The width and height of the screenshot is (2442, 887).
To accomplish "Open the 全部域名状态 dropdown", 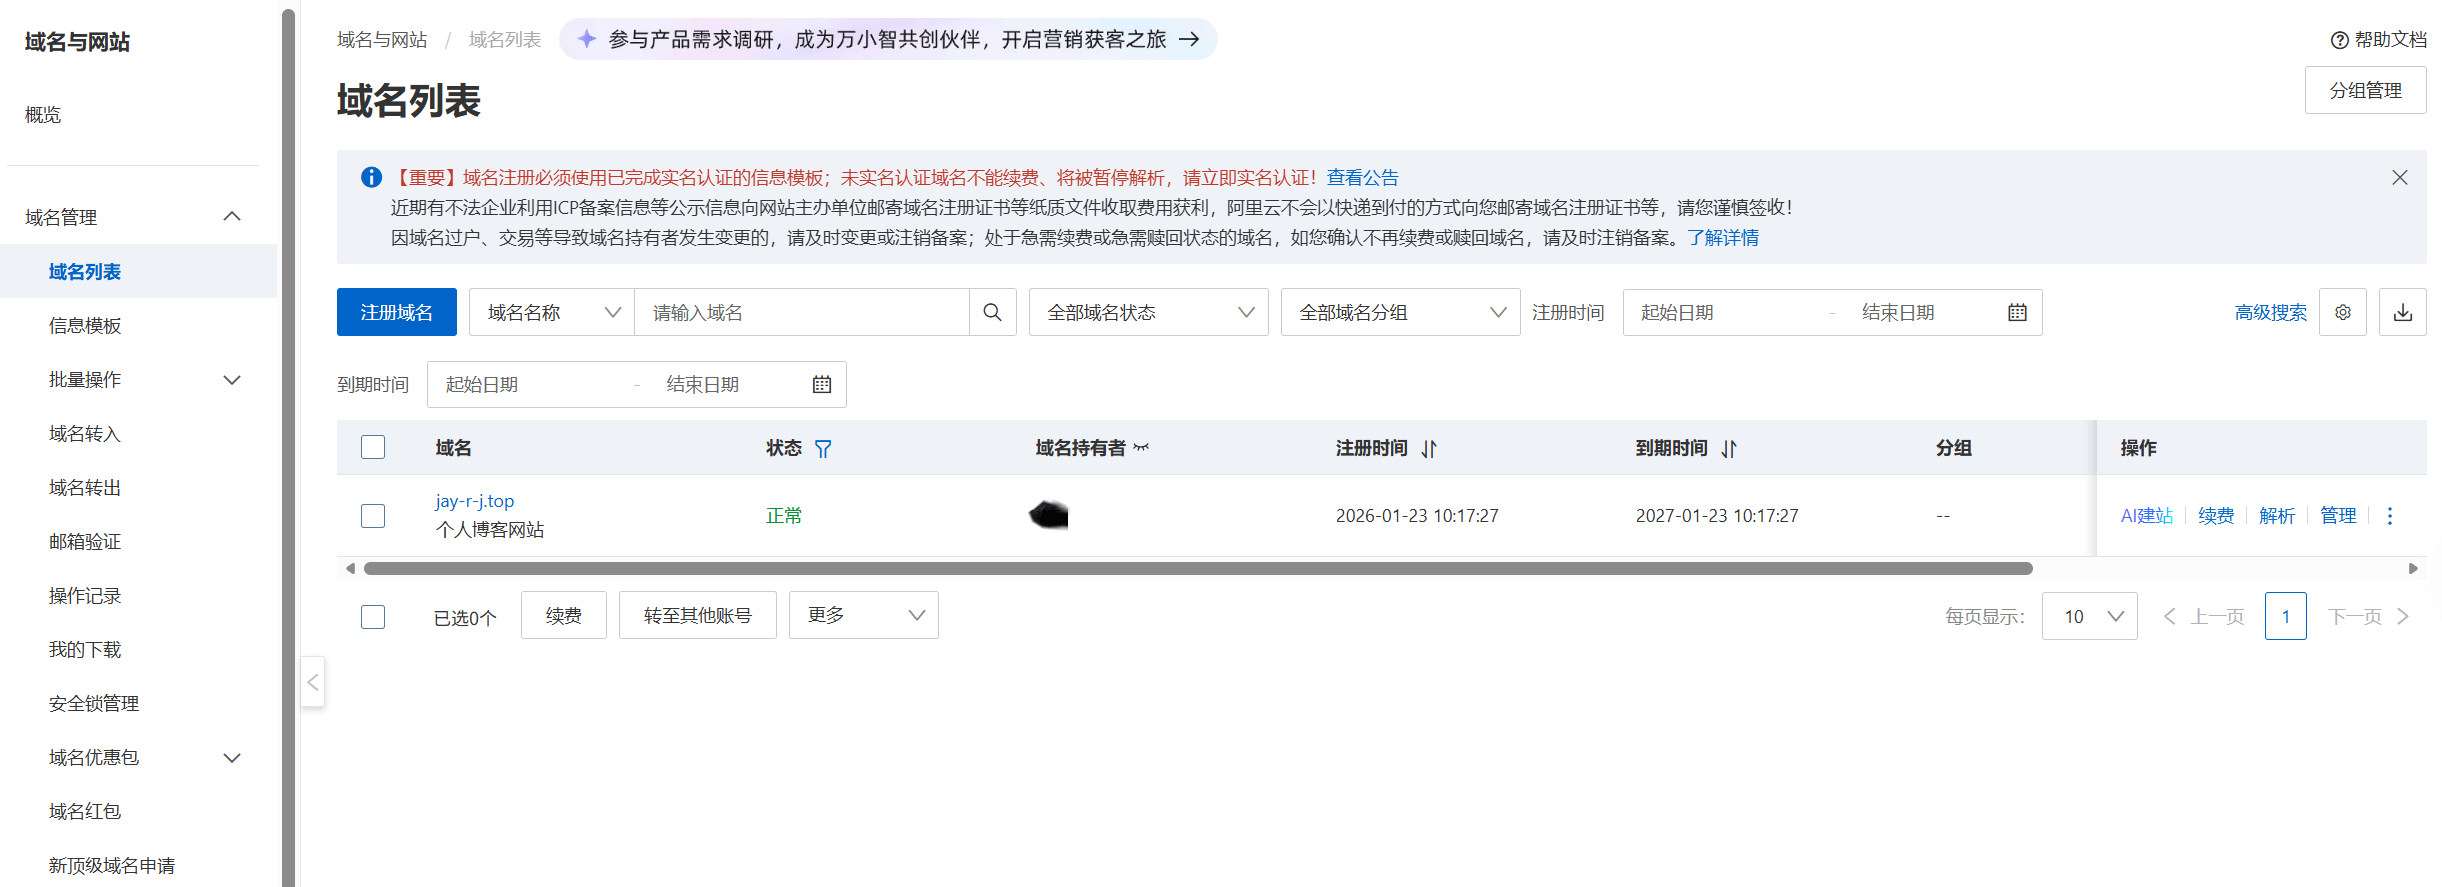I will pos(1148,312).
